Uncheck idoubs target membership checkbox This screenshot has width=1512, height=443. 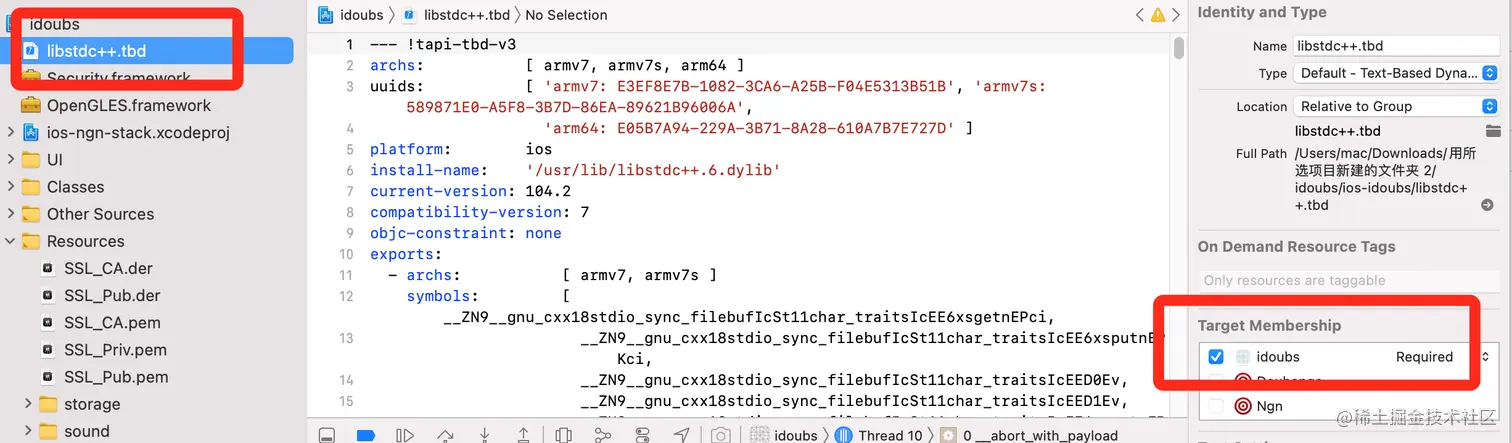pyautogui.click(x=1216, y=357)
